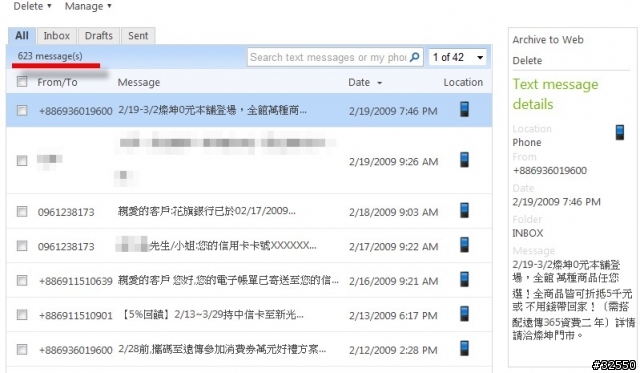Click phone icon on 2/19/2009 7:46 PM row

(x=464, y=109)
